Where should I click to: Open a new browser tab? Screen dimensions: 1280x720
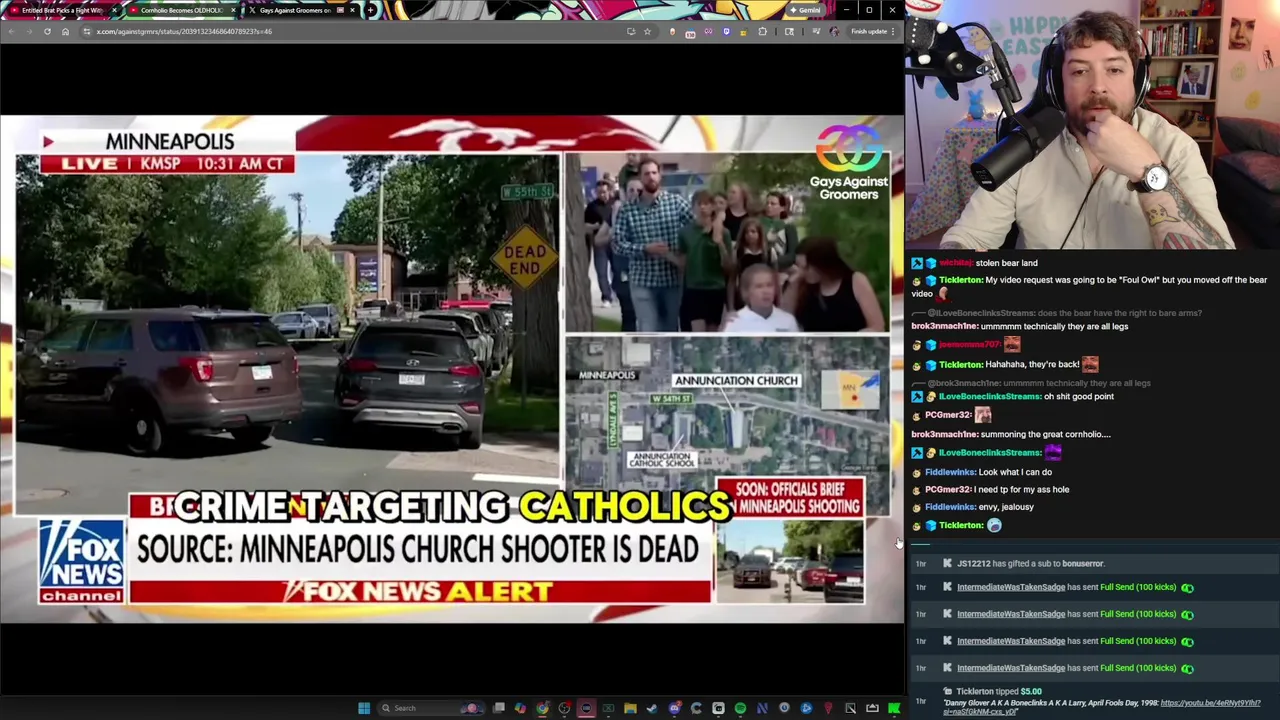[371, 10]
